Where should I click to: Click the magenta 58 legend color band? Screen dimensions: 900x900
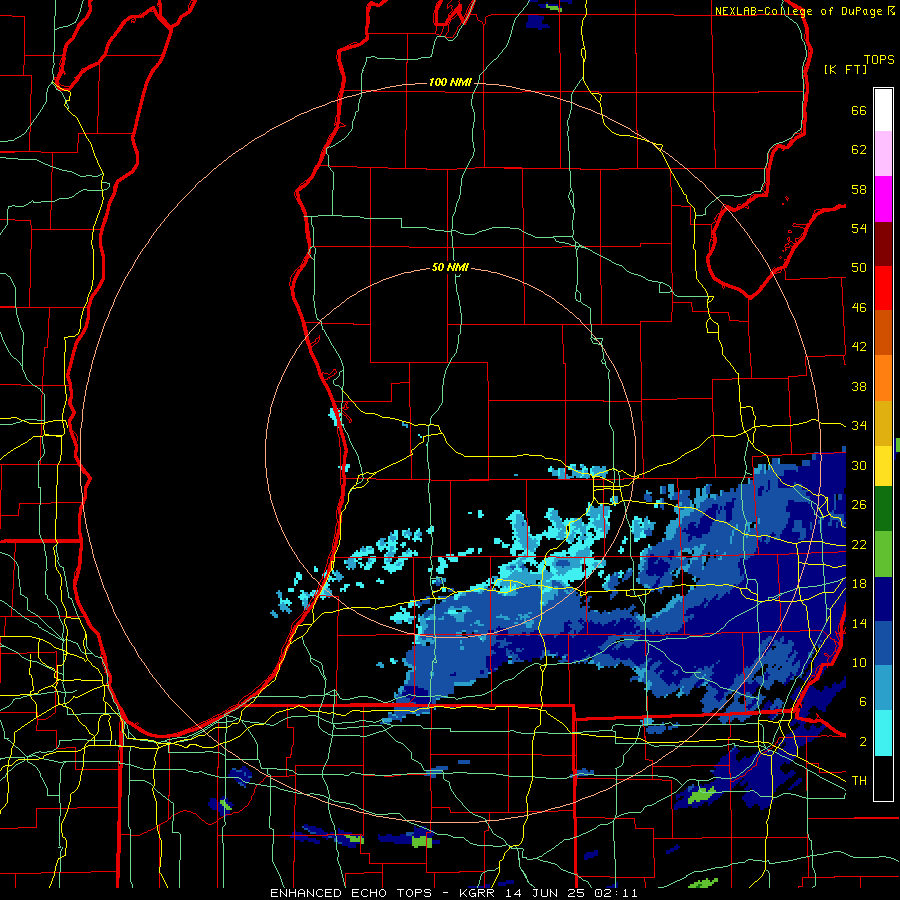click(883, 199)
